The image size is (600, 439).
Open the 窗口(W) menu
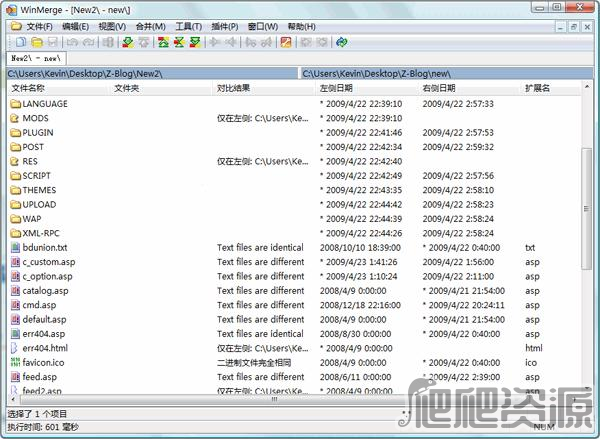pyautogui.click(x=262, y=27)
